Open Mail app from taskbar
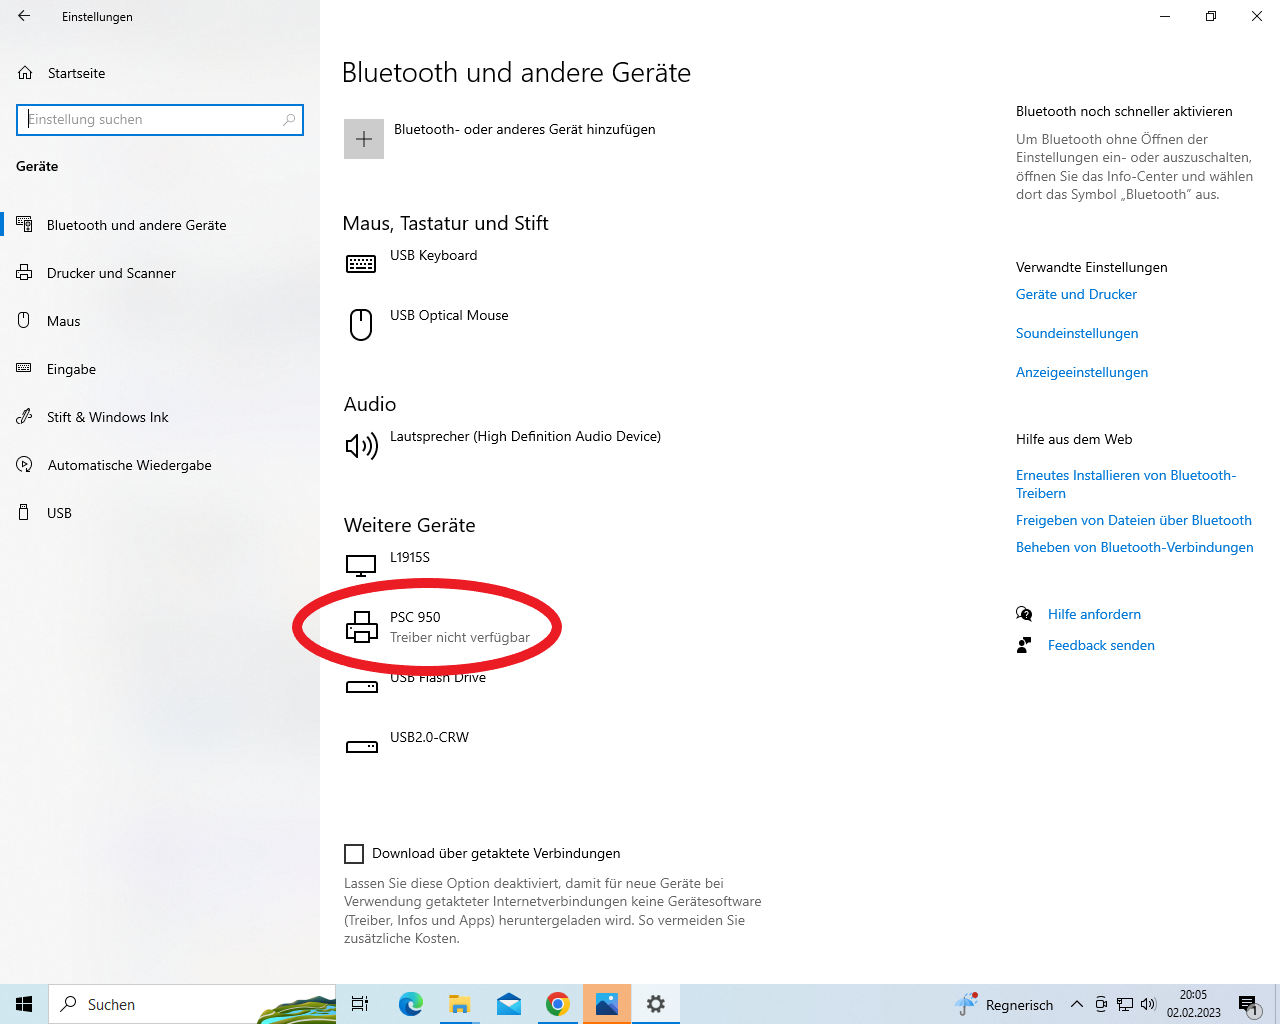Viewport: 1280px width, 1024px height. point(509,1004)
